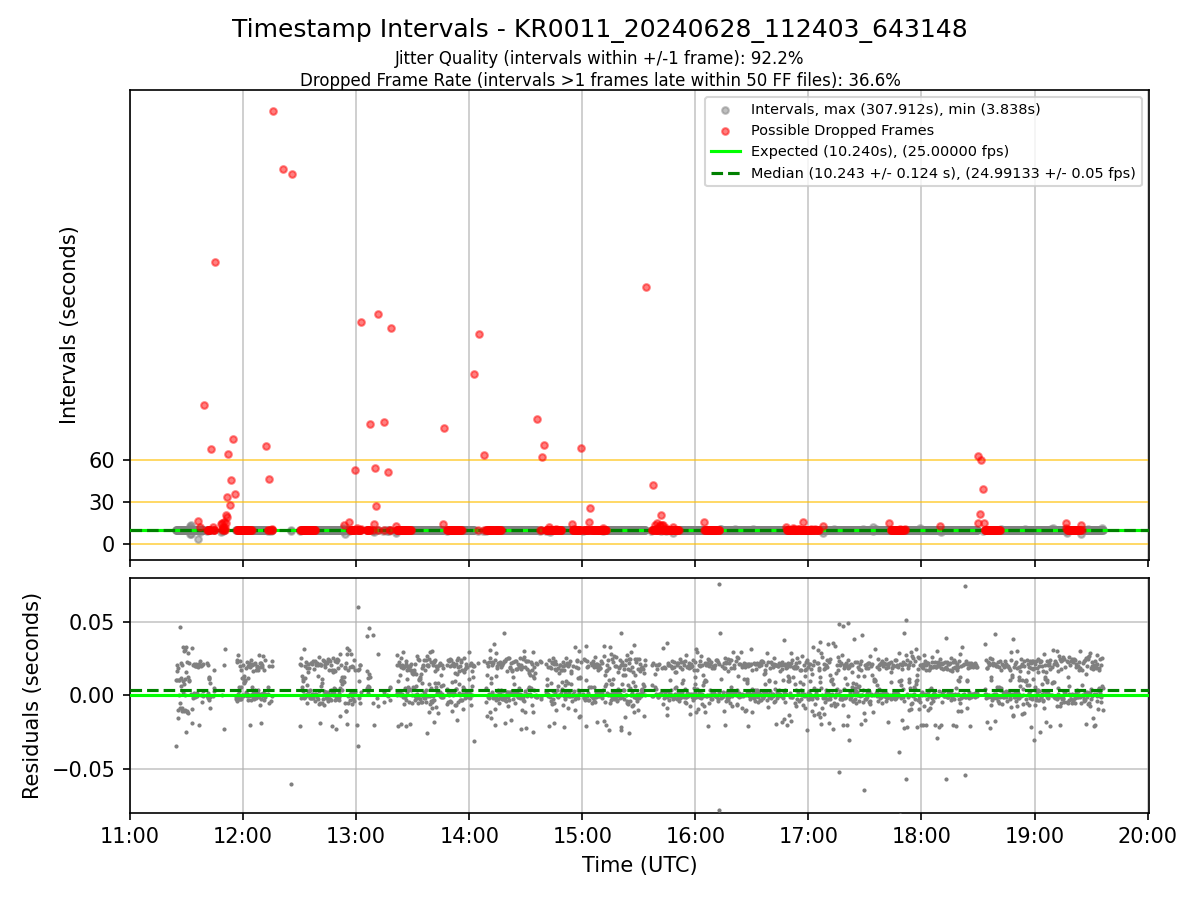This screenshot has width=1200, height=900.
Task: Click the '20:00' time tick label
Action: [x=1147, y=833]
